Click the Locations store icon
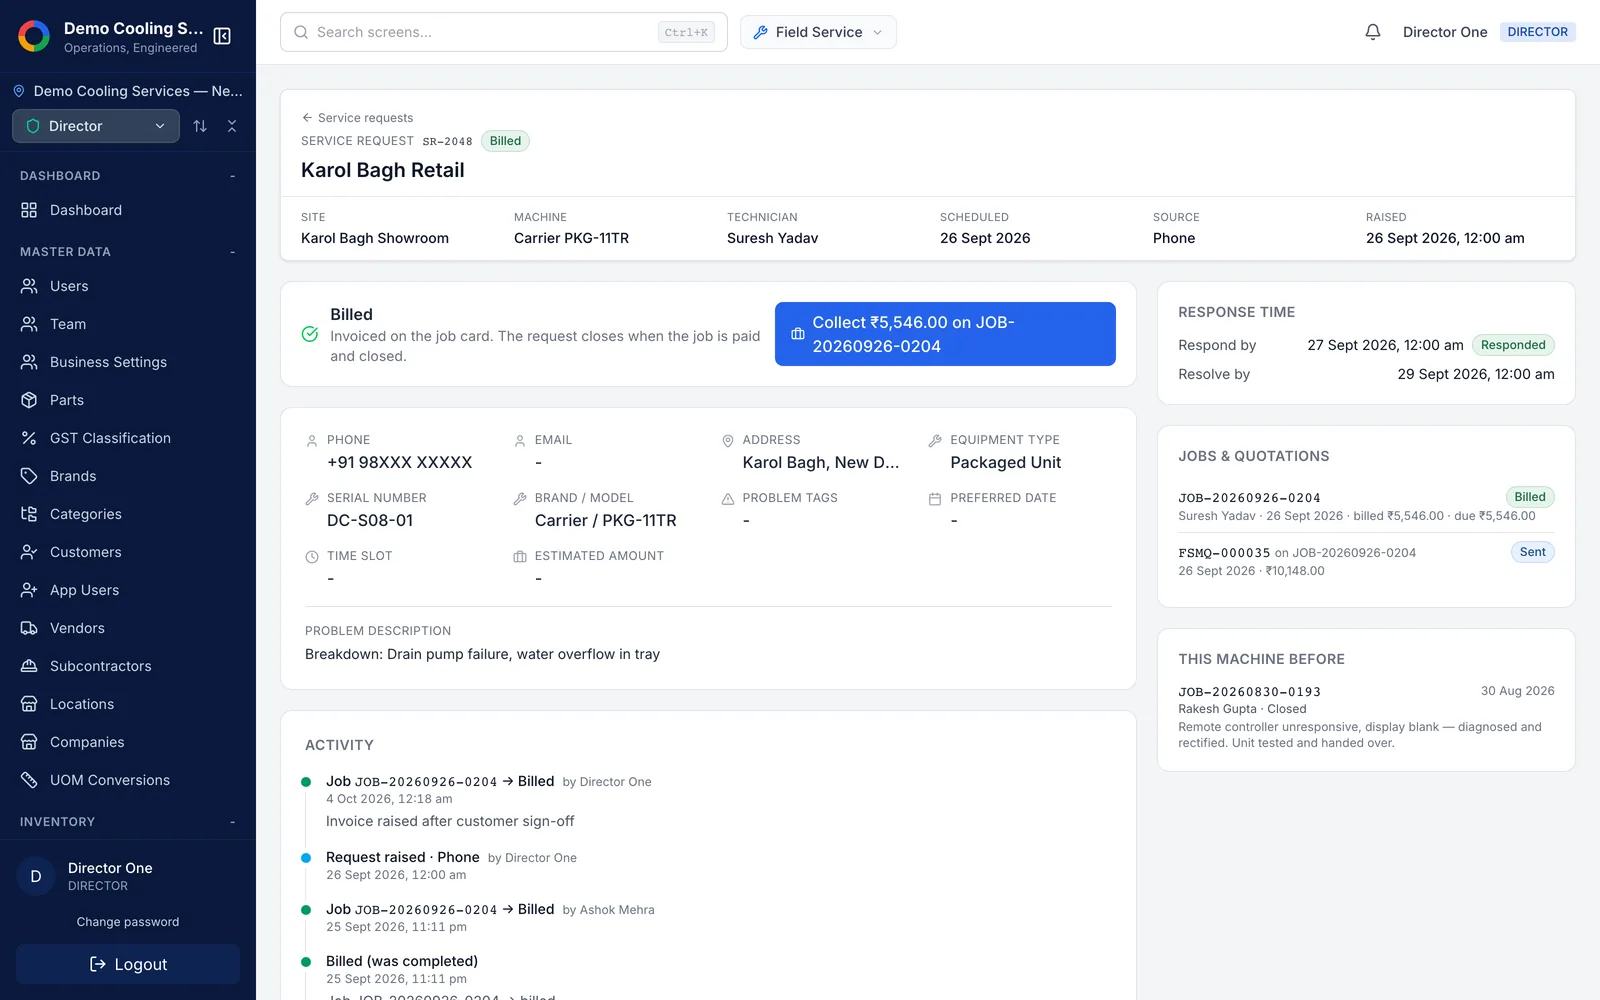Screen dimensions: 1600x1000 [29, 704]
